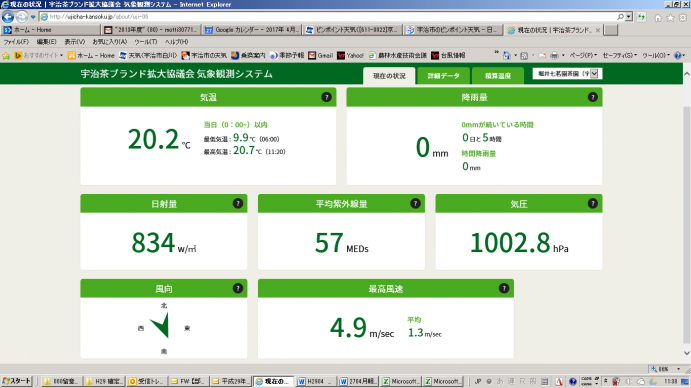The height and width of the screenshot is (388, 691).
Task: Click the help icon on the 降雨量 card
Action: coord(592,97)
